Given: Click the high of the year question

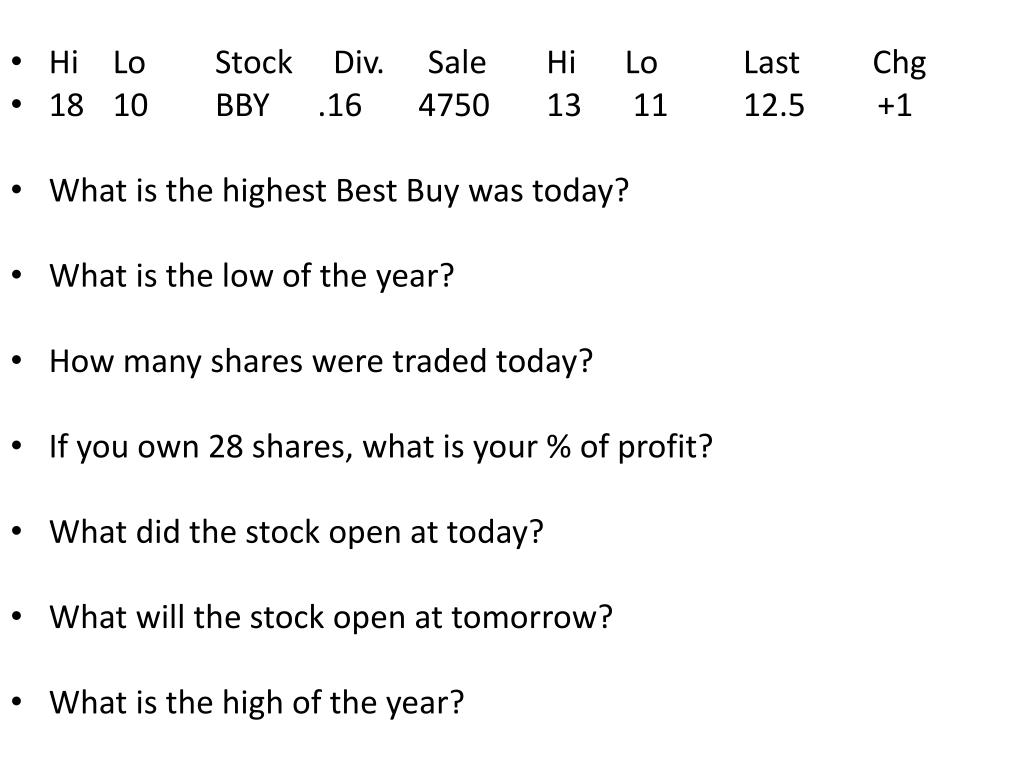Looking at the screenshot, I should click(x=257, y=703).
